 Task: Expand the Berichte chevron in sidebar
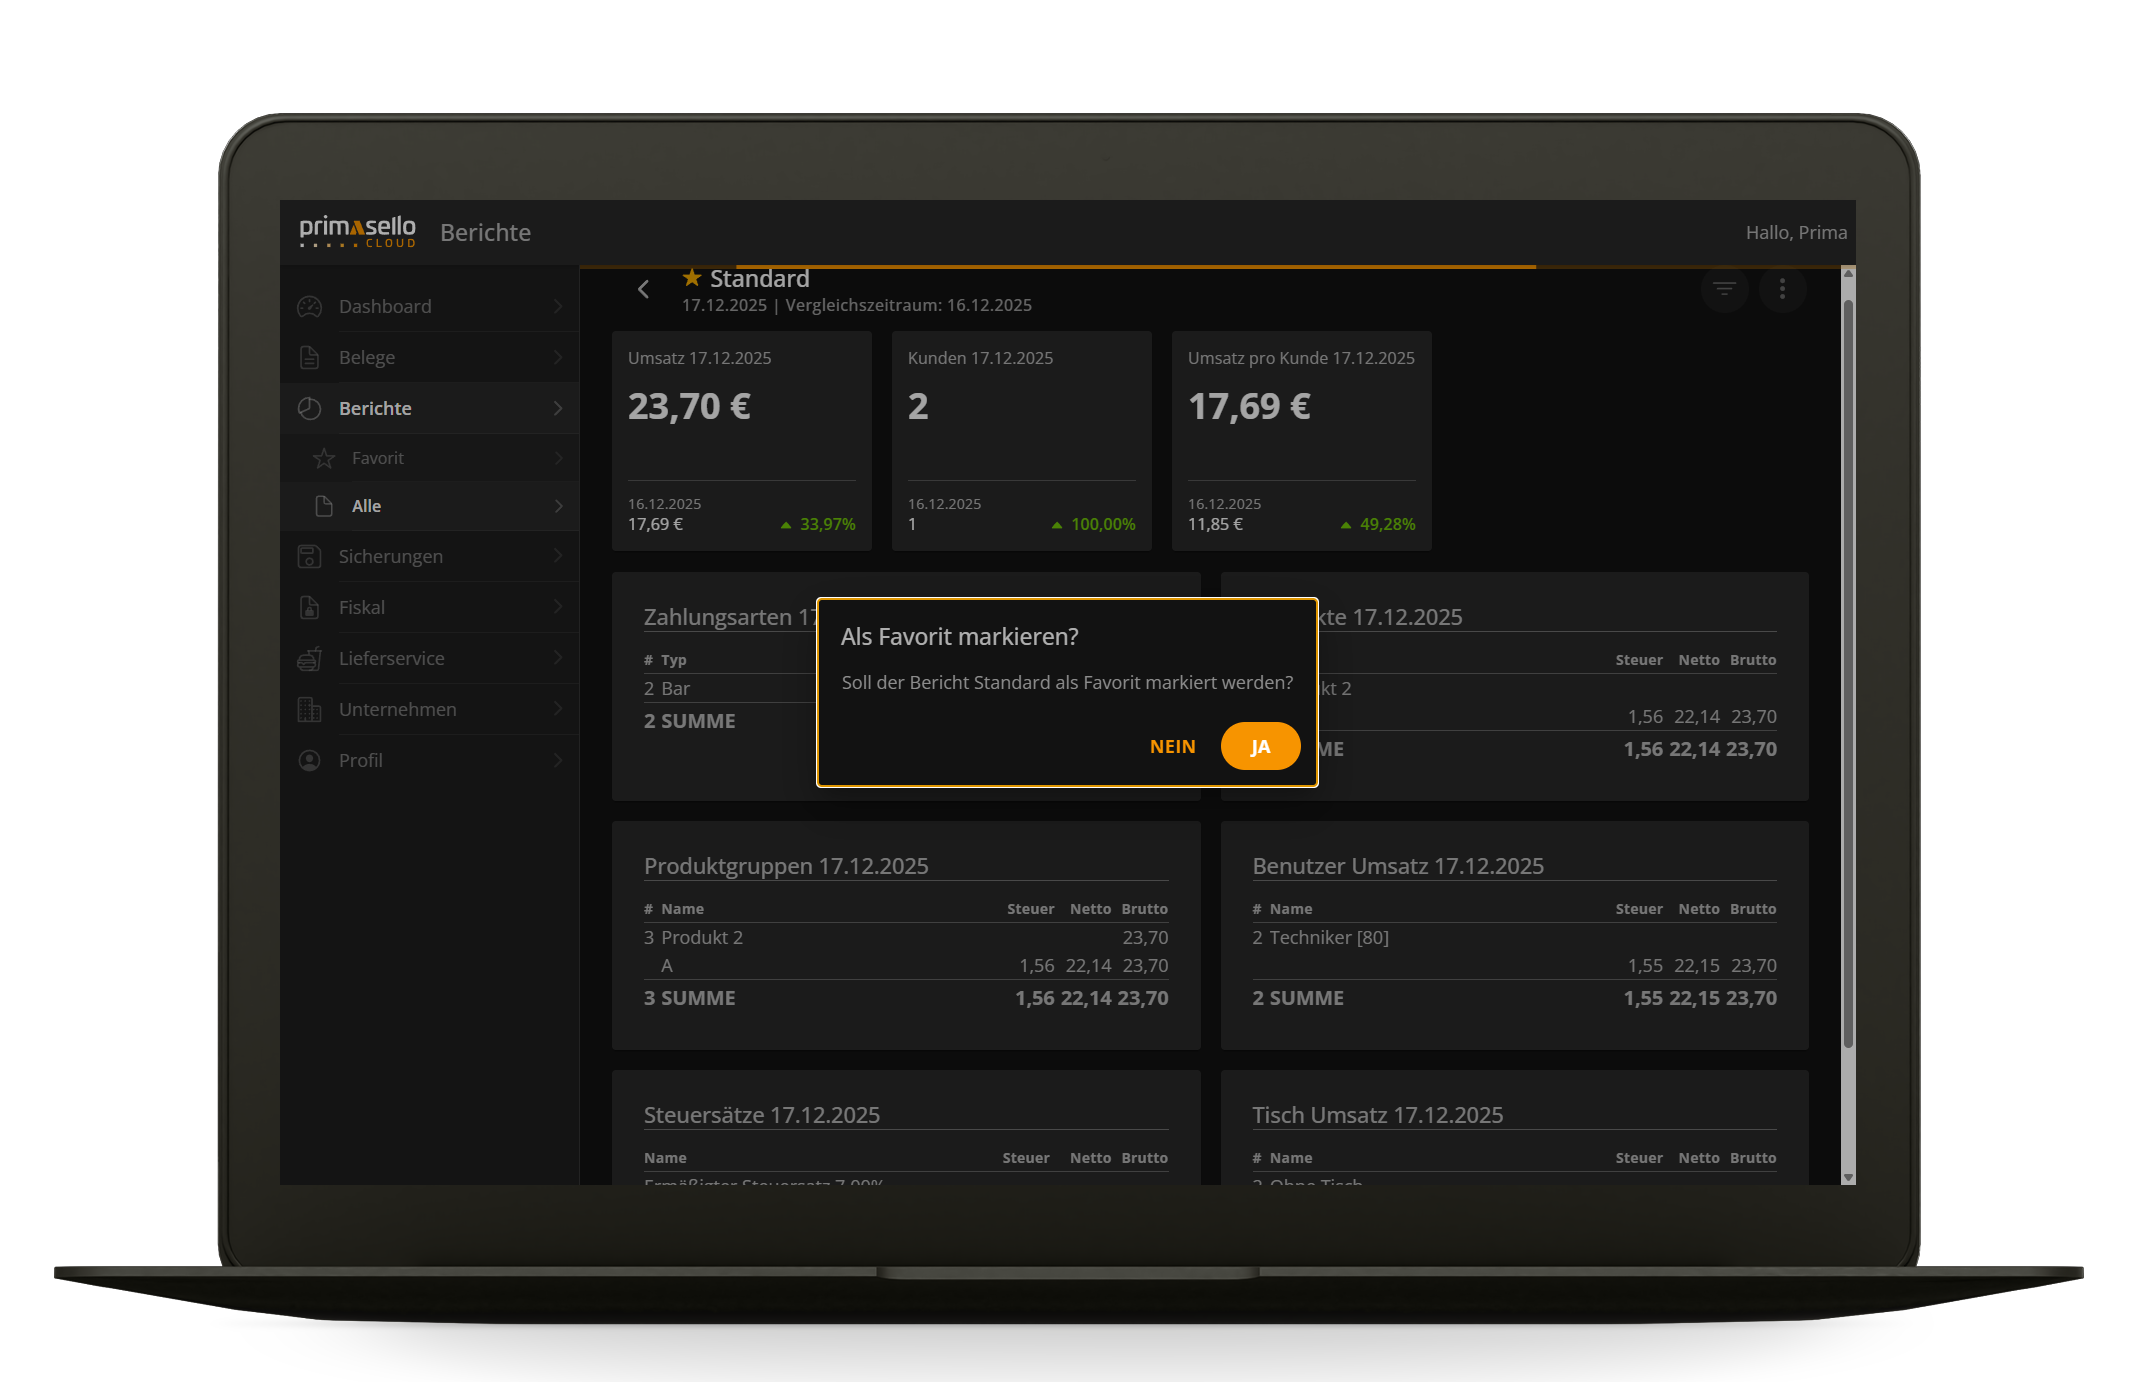[558, 409]
